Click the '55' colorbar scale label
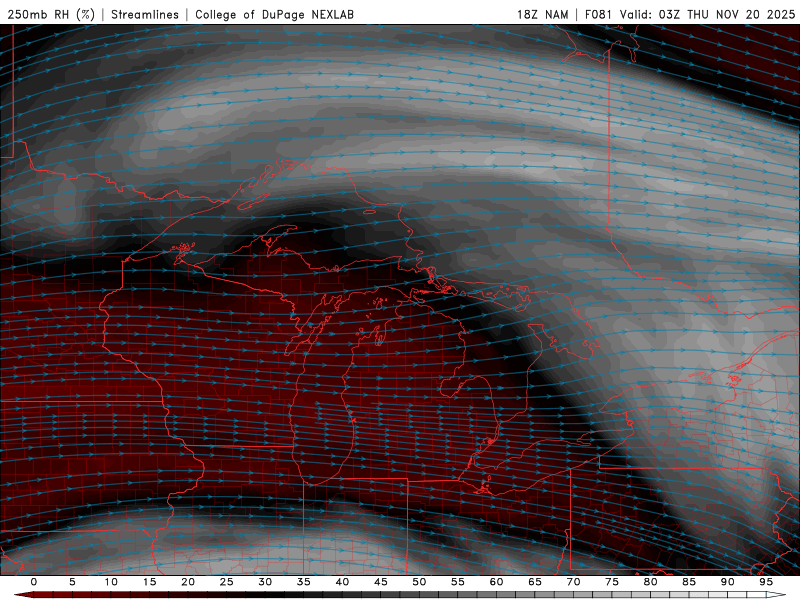This screenshot has width=800, height=600. click(x=458, y=582)
